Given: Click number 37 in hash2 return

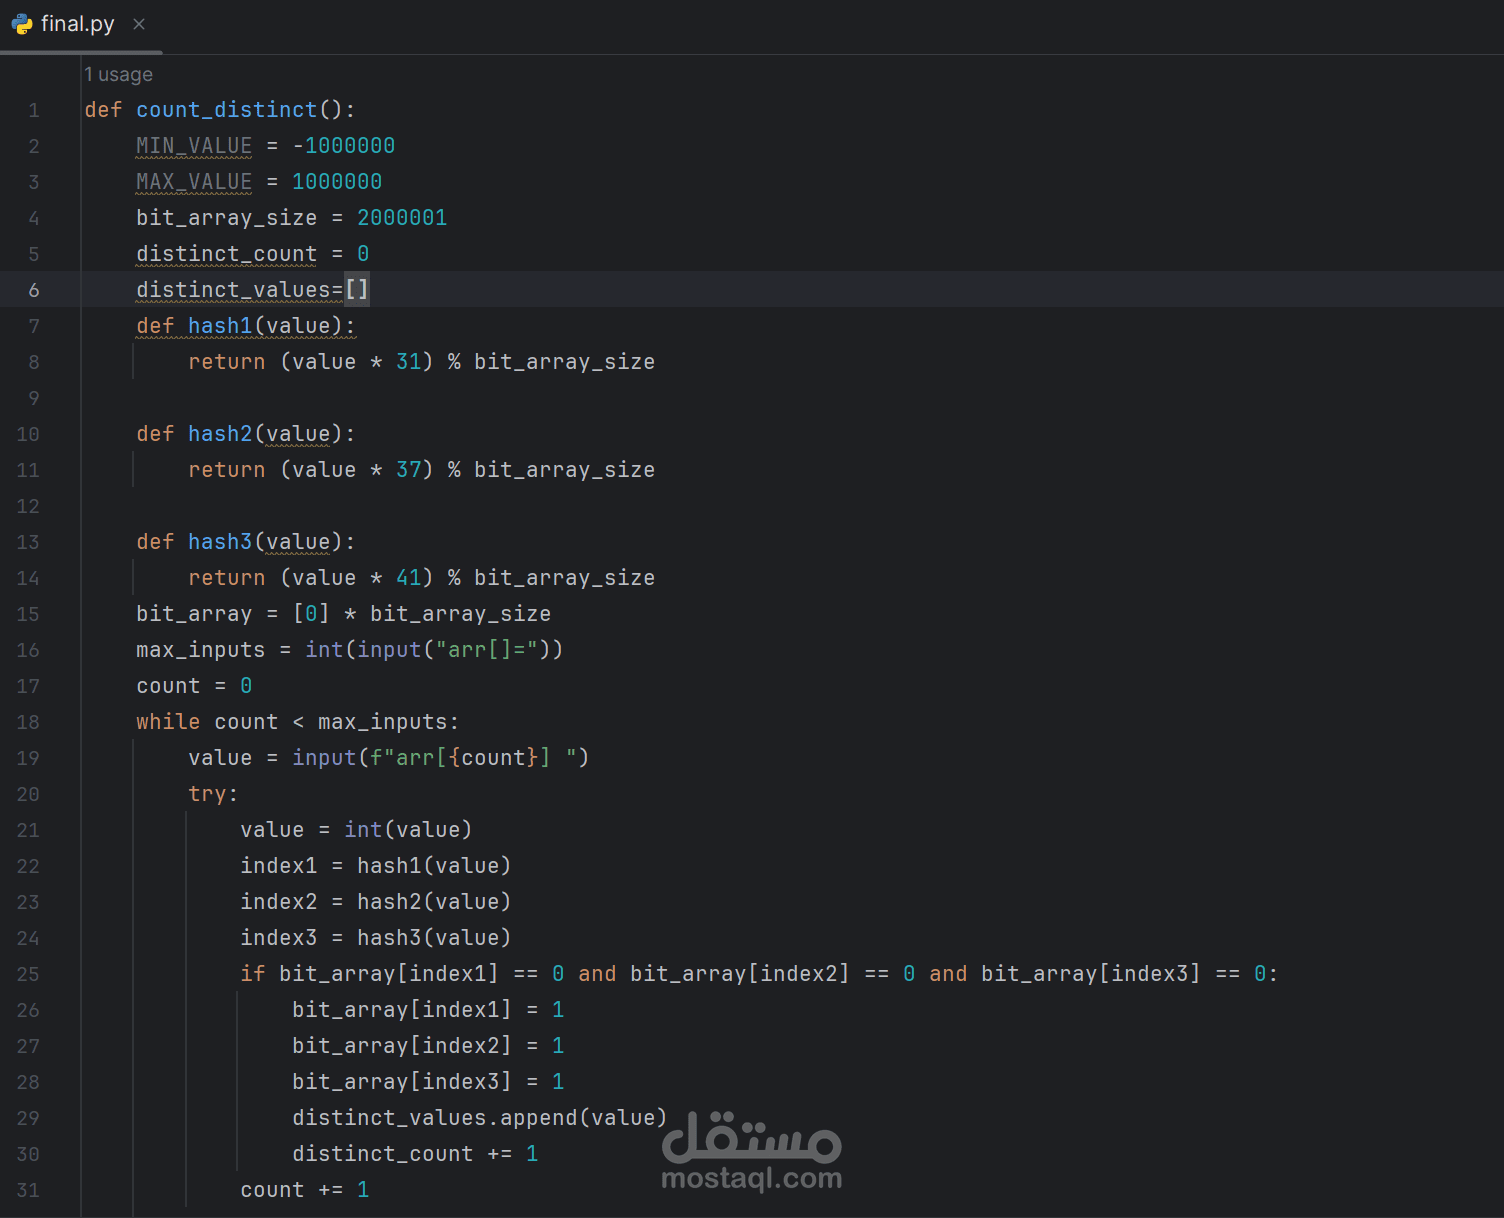Looking at the screenshot, I should [x=408, y=470].
